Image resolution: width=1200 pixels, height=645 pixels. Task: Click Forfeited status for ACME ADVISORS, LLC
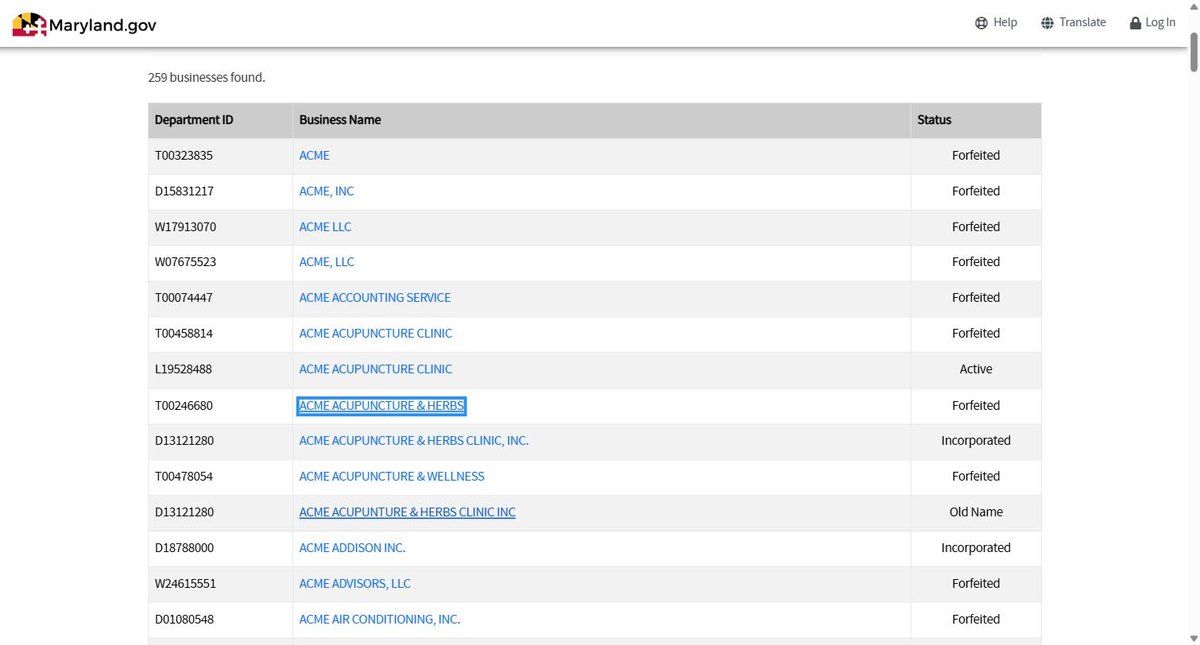coord(976,583)
